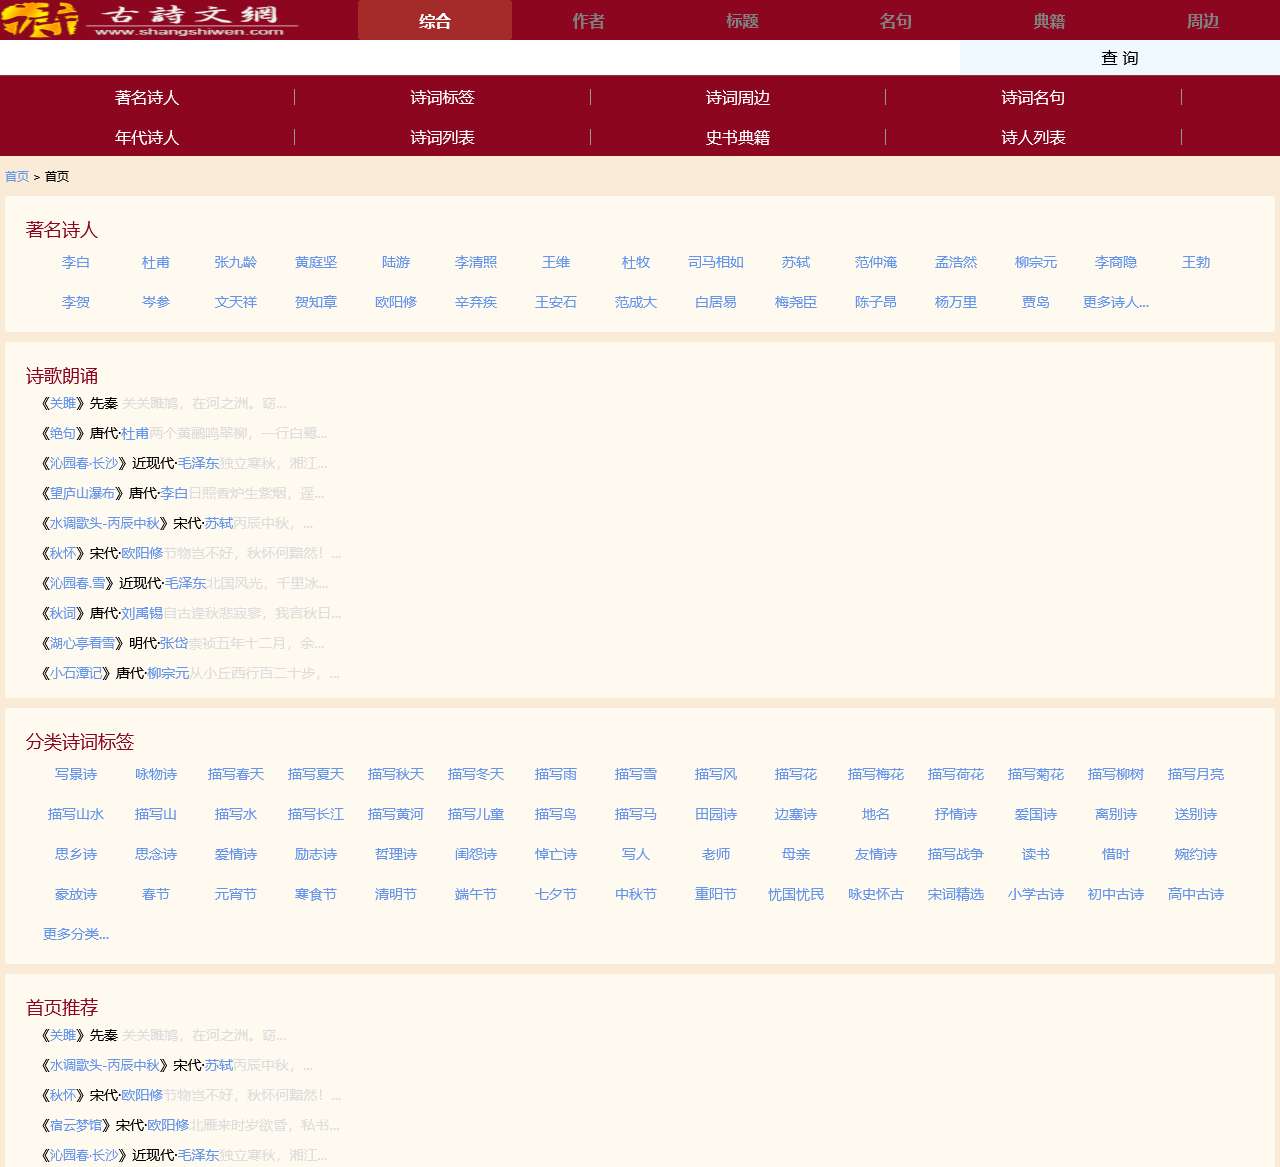The height and width of the screenshot is (1167, 1280).
Task: Open poet 李清照 page
Action: 476,262
